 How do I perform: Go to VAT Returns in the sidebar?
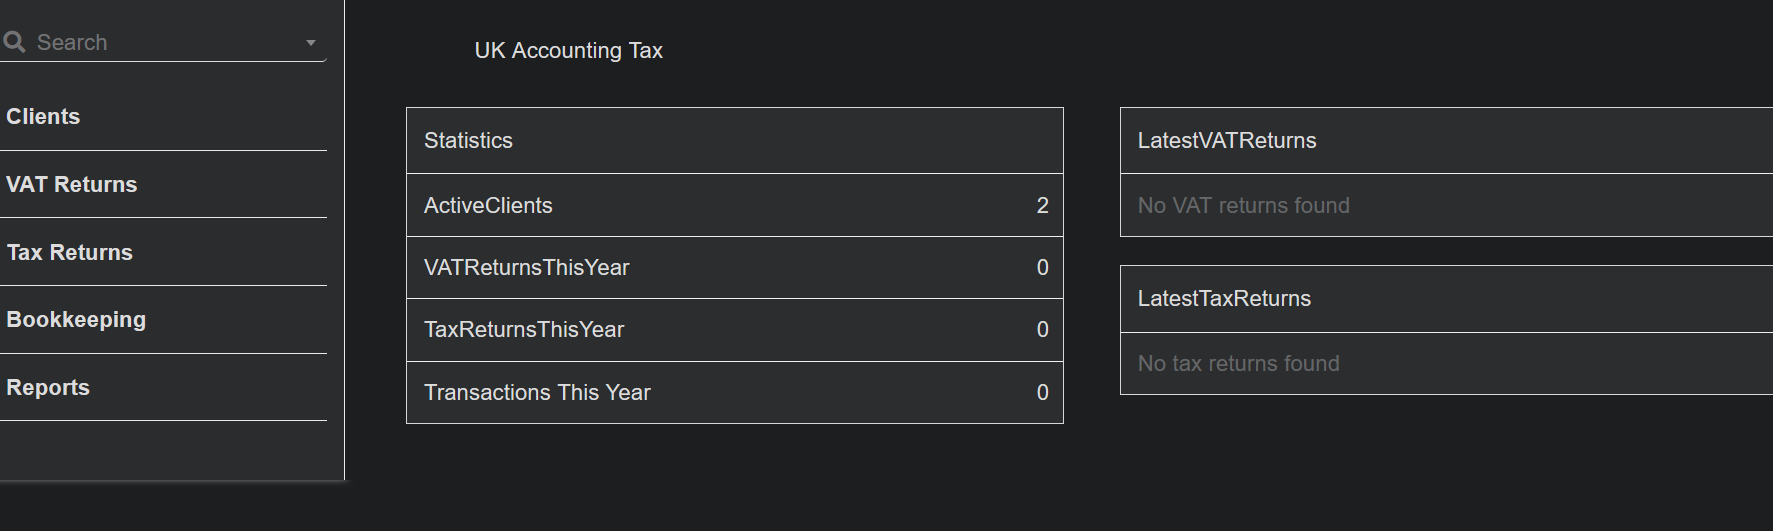72,185
